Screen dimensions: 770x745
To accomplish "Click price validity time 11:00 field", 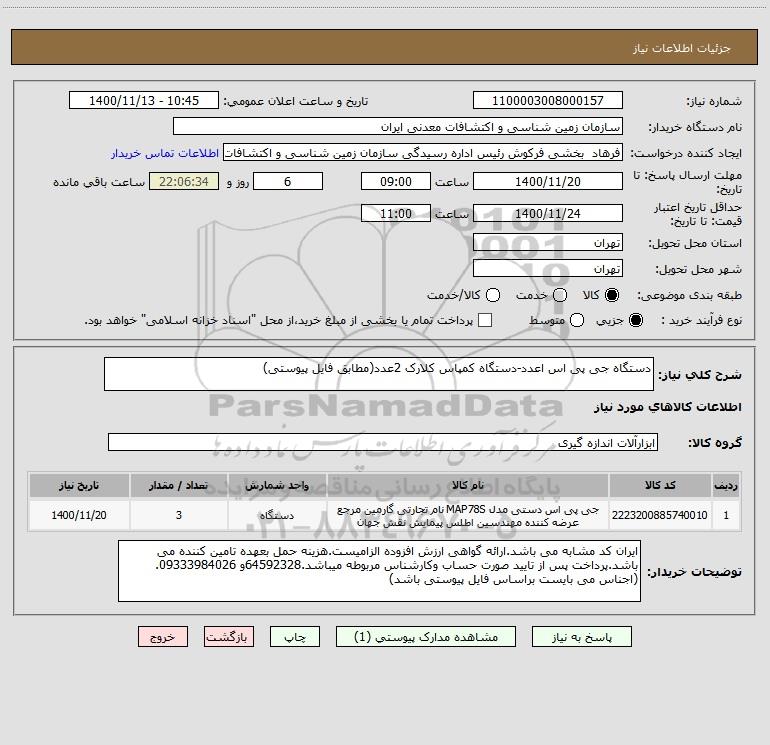I will [396, 213].
